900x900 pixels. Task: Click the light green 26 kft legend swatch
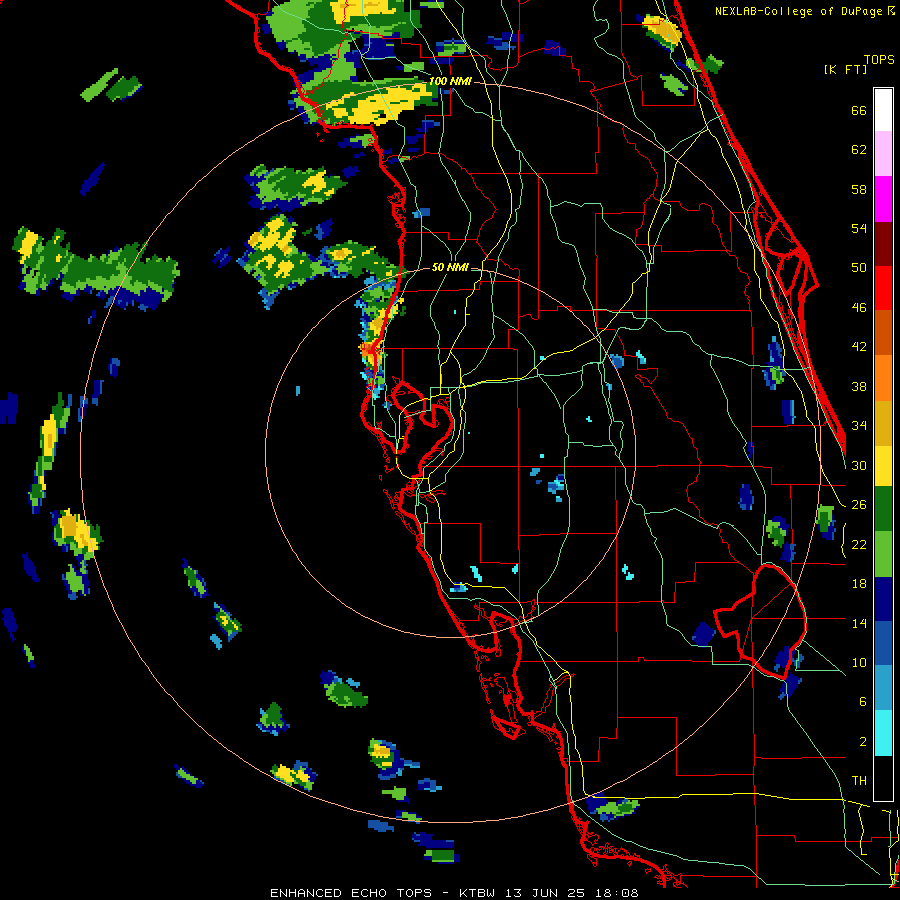coord(883,554)
